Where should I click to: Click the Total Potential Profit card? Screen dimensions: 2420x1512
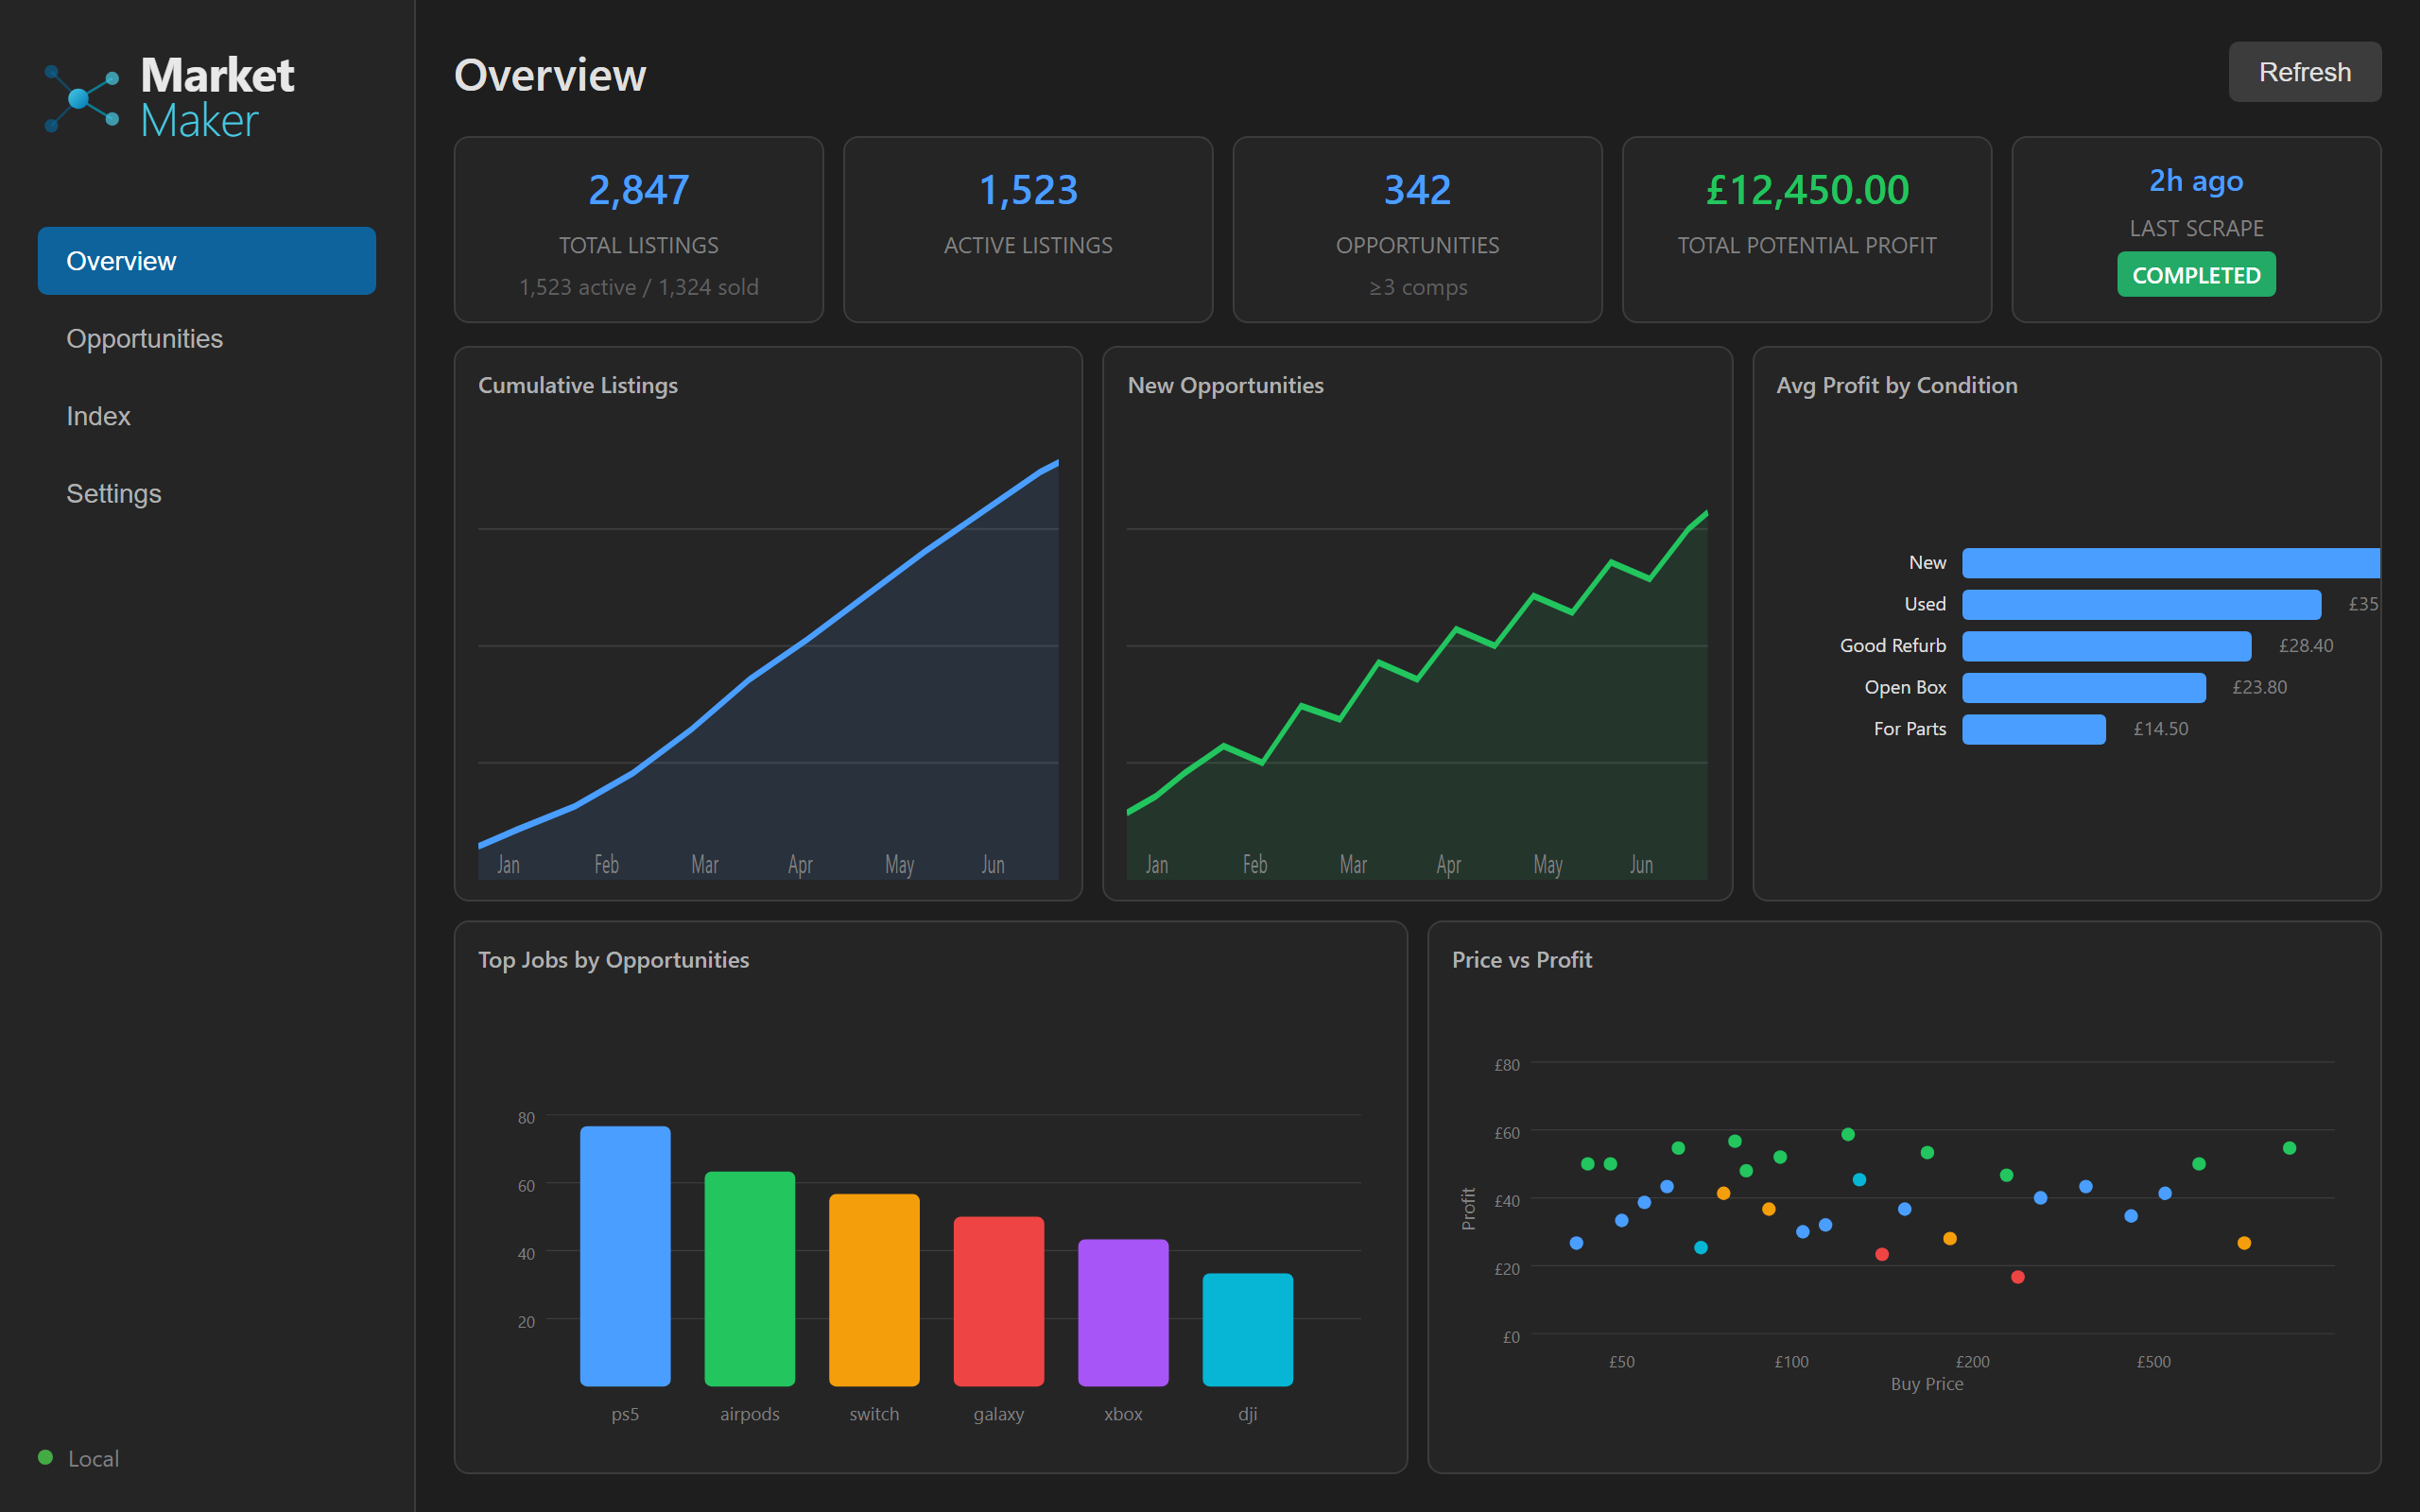1806,229
